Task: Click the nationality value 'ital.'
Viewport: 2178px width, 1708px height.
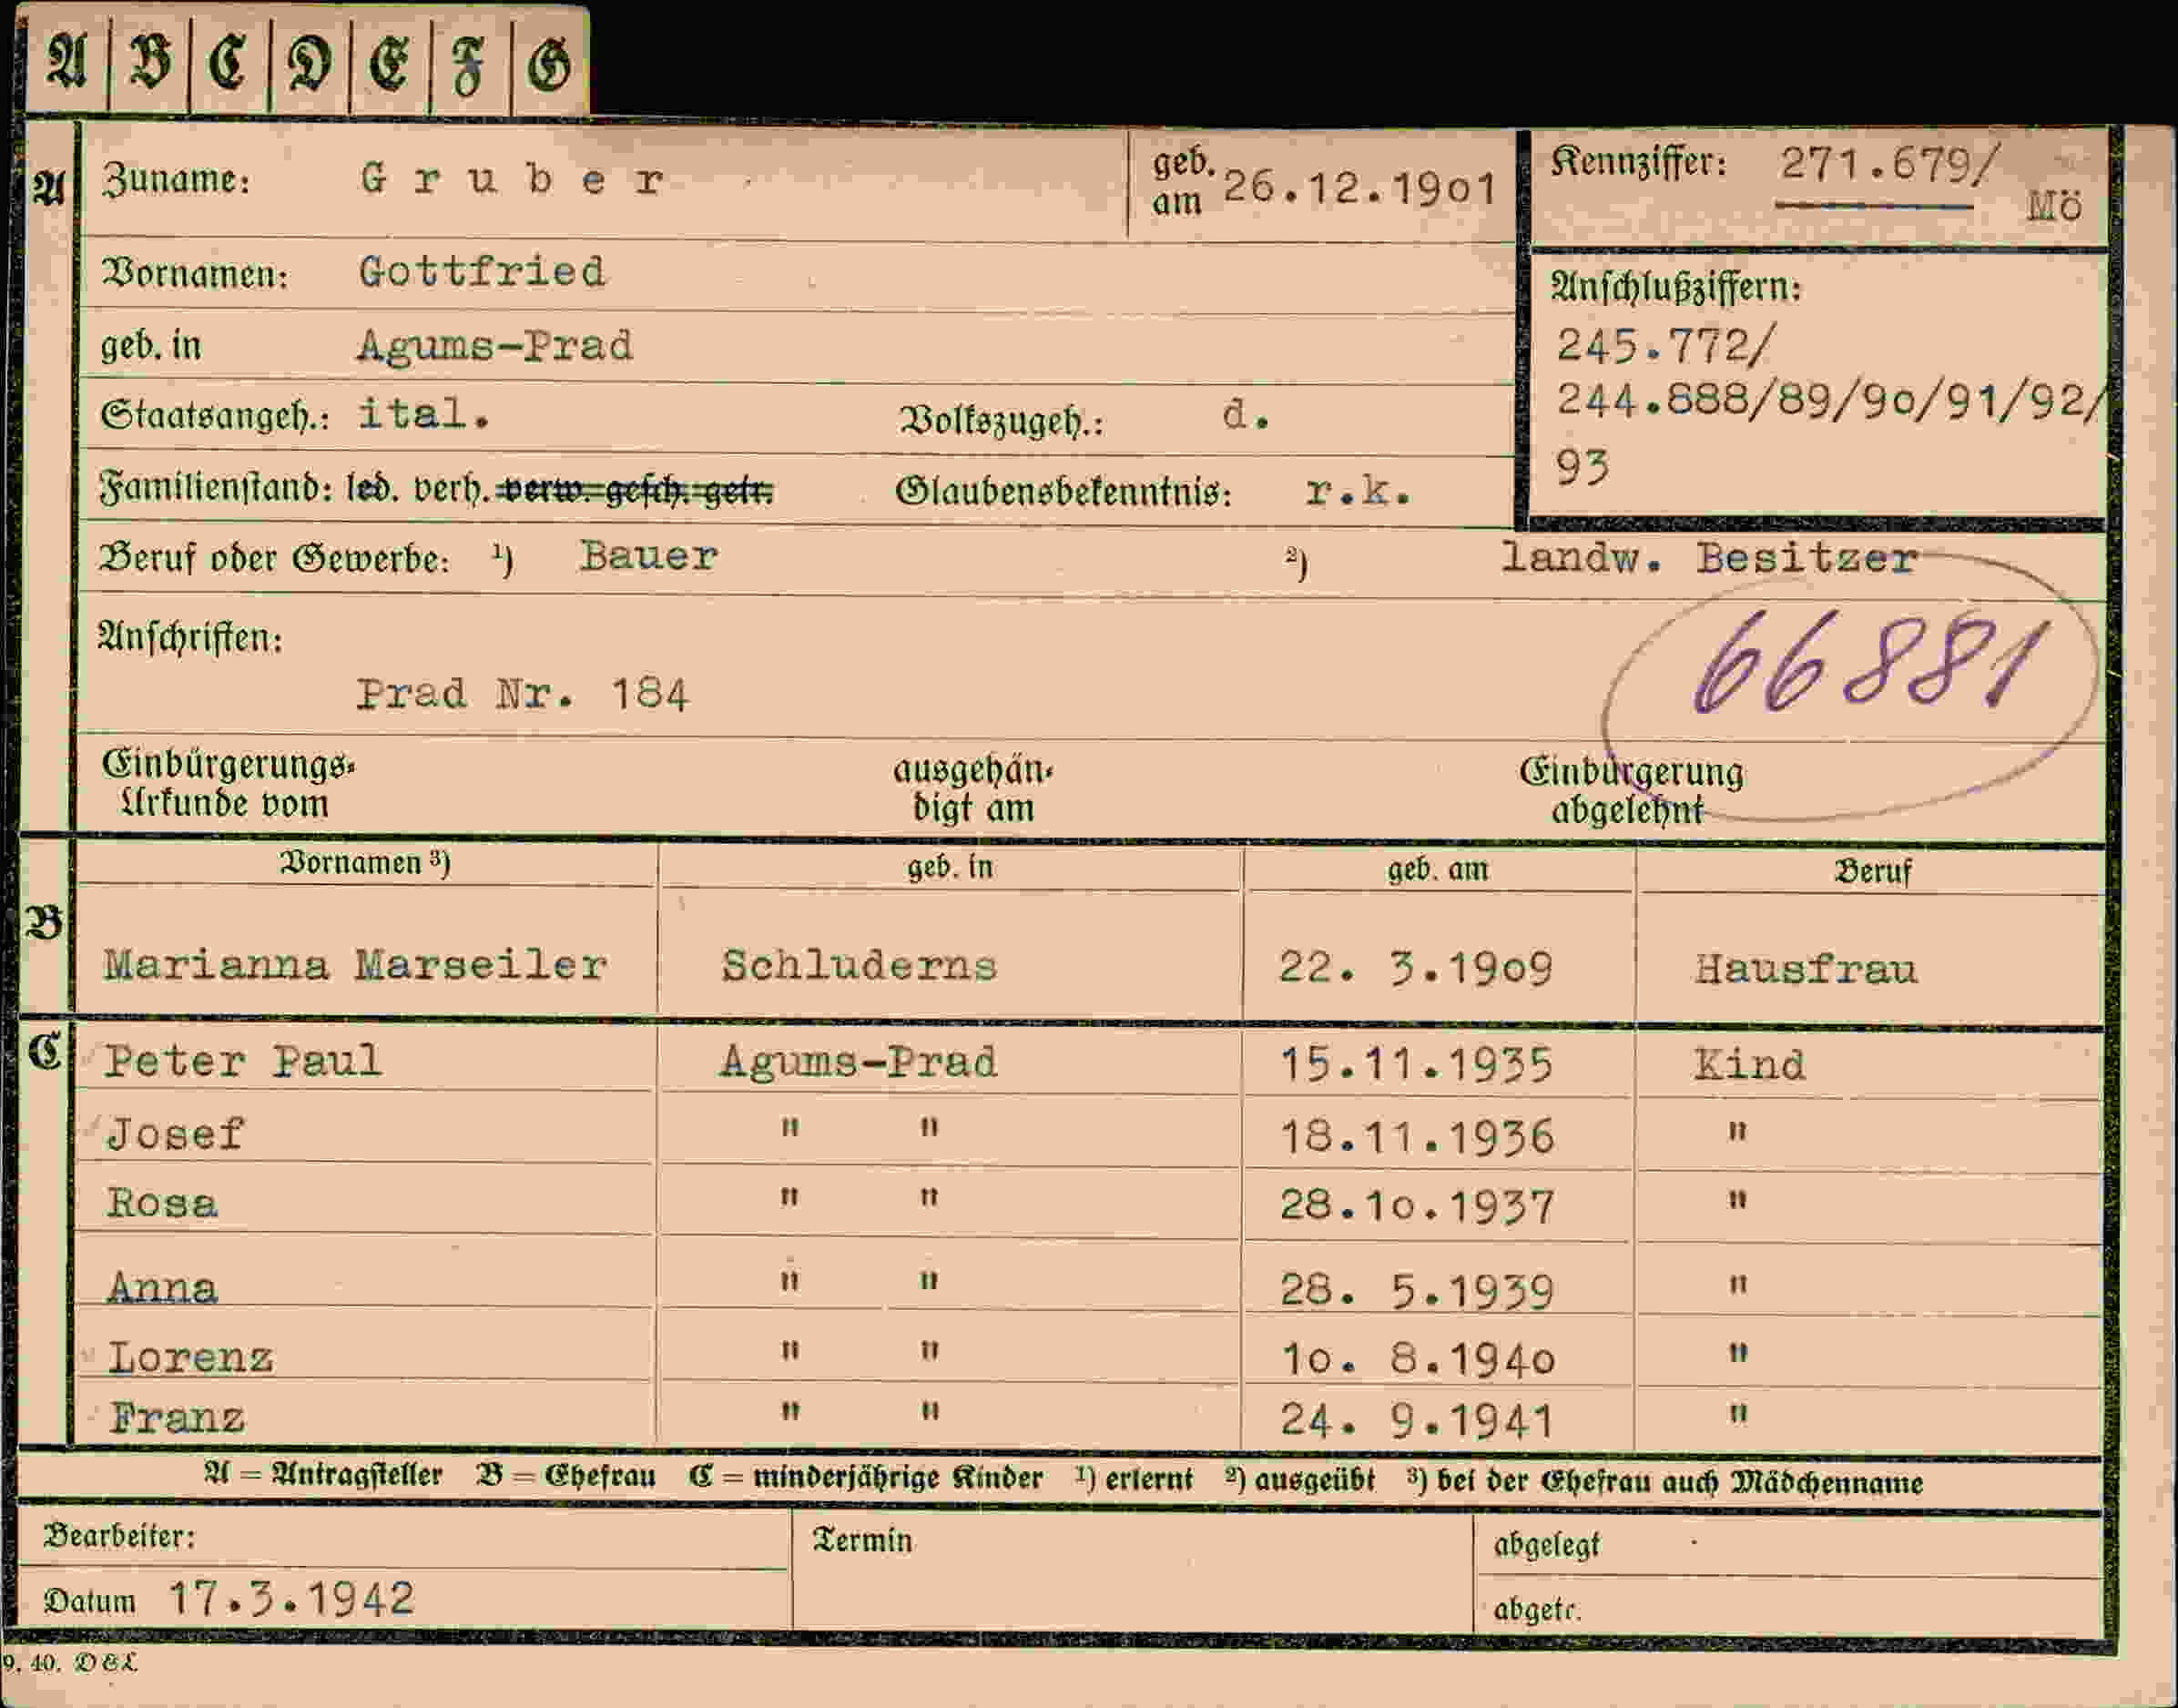Action: click(x=424, y=414)
